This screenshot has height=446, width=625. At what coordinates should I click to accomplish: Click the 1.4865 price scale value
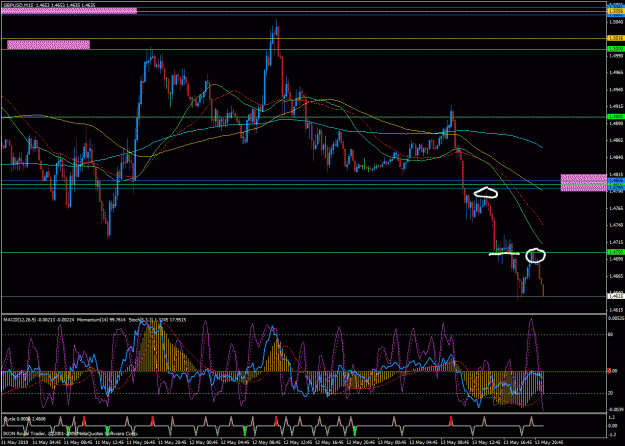(x=616, y=140)
